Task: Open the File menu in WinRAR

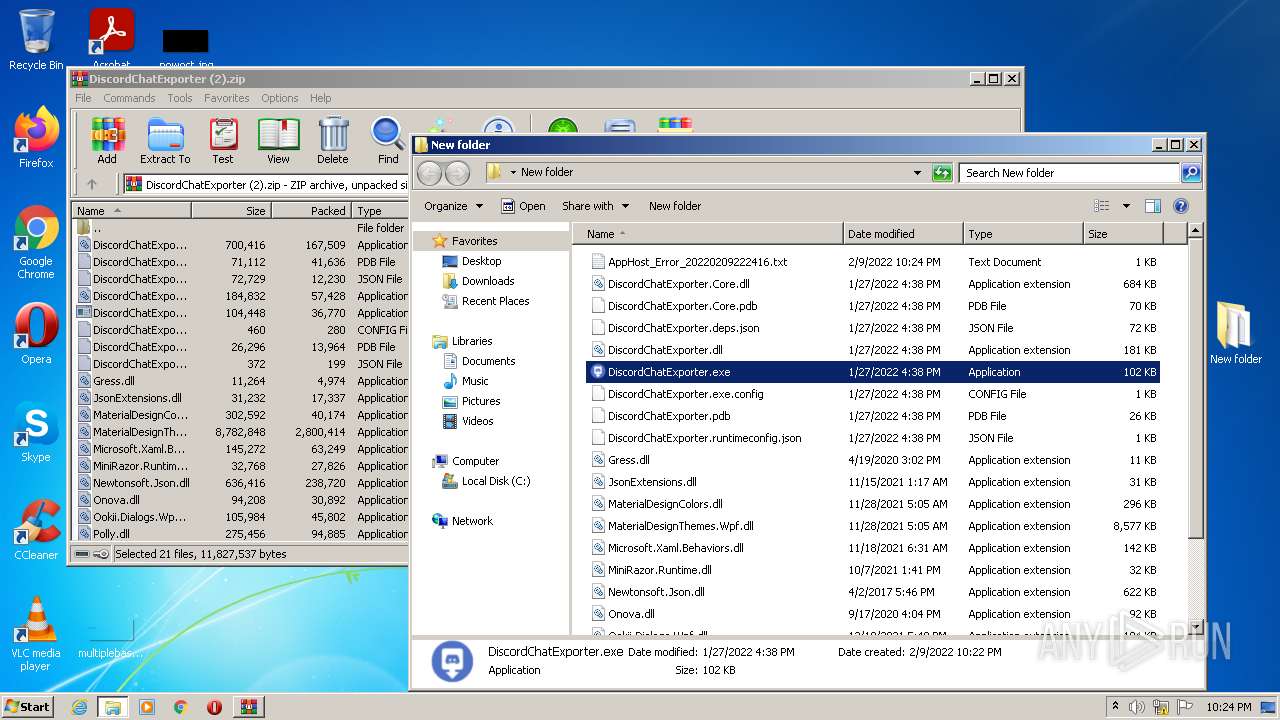Action: click(x=83, y=98)
